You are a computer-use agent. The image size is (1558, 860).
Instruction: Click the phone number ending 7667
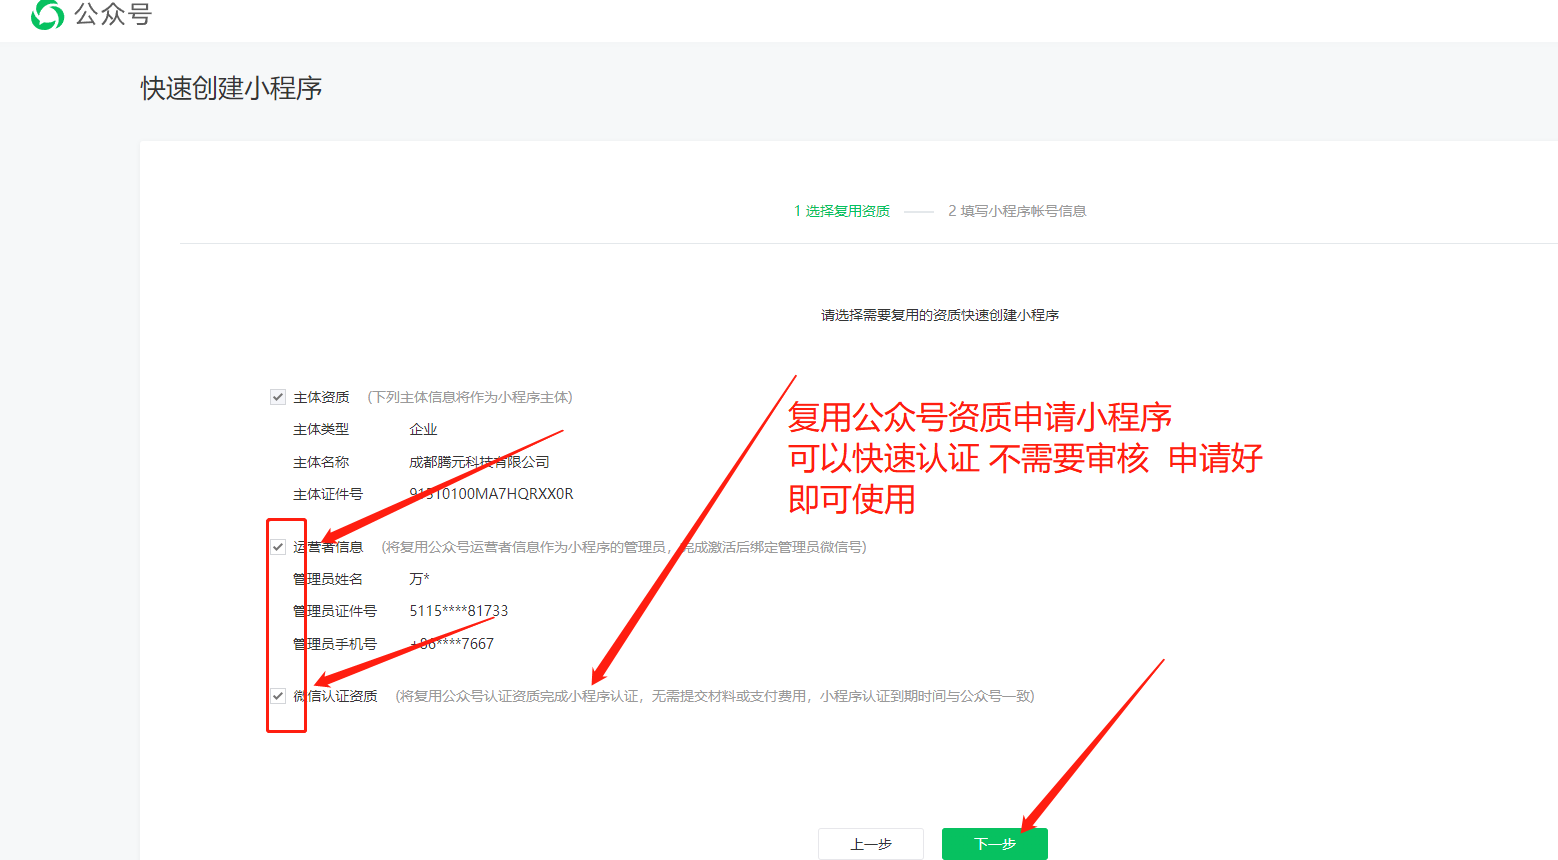pyautogui.click(x=452, y=644)
